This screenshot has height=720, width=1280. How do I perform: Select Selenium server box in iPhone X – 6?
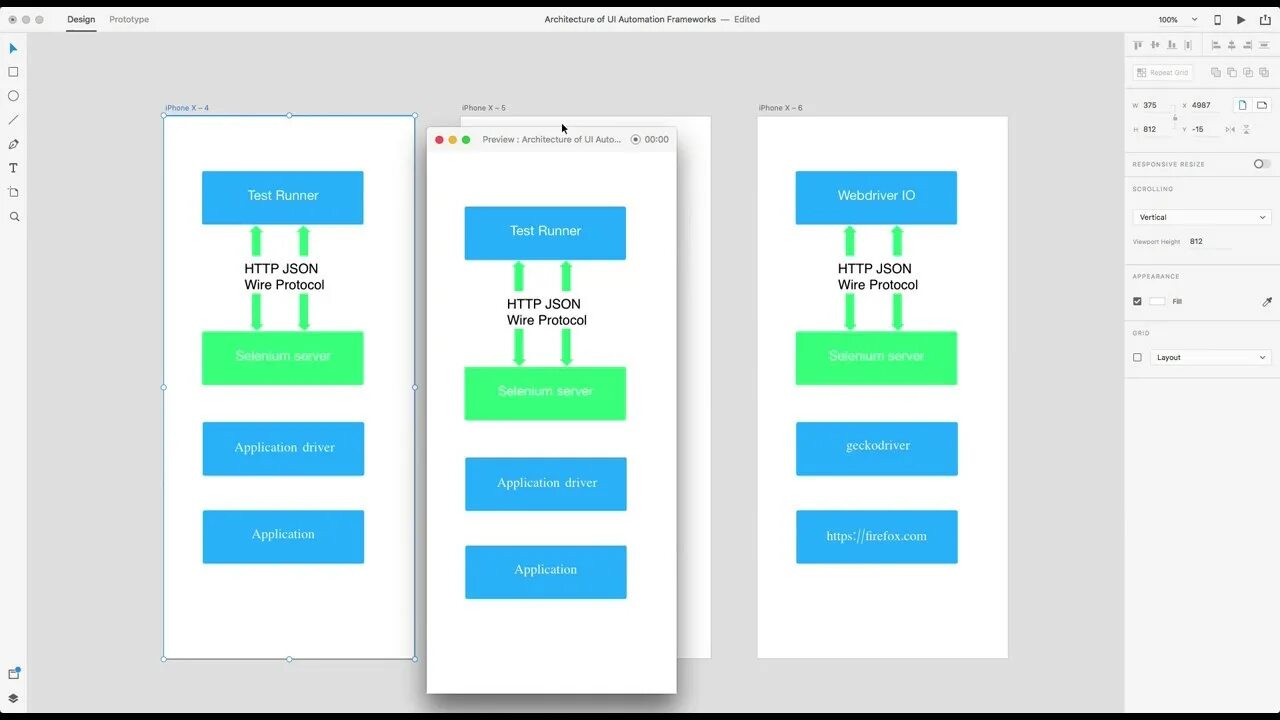(876, 358)
